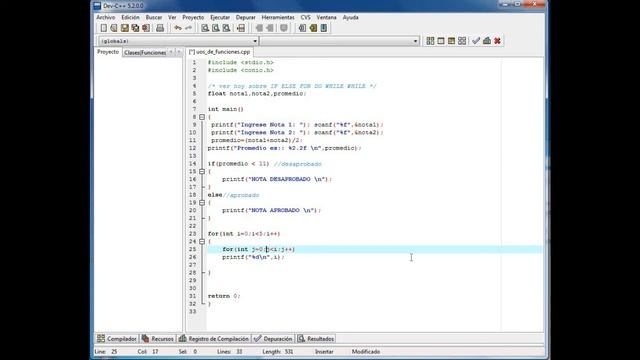Click the Go to line toolbar icon
Screen dimensions: 640x360
point(241,28)
